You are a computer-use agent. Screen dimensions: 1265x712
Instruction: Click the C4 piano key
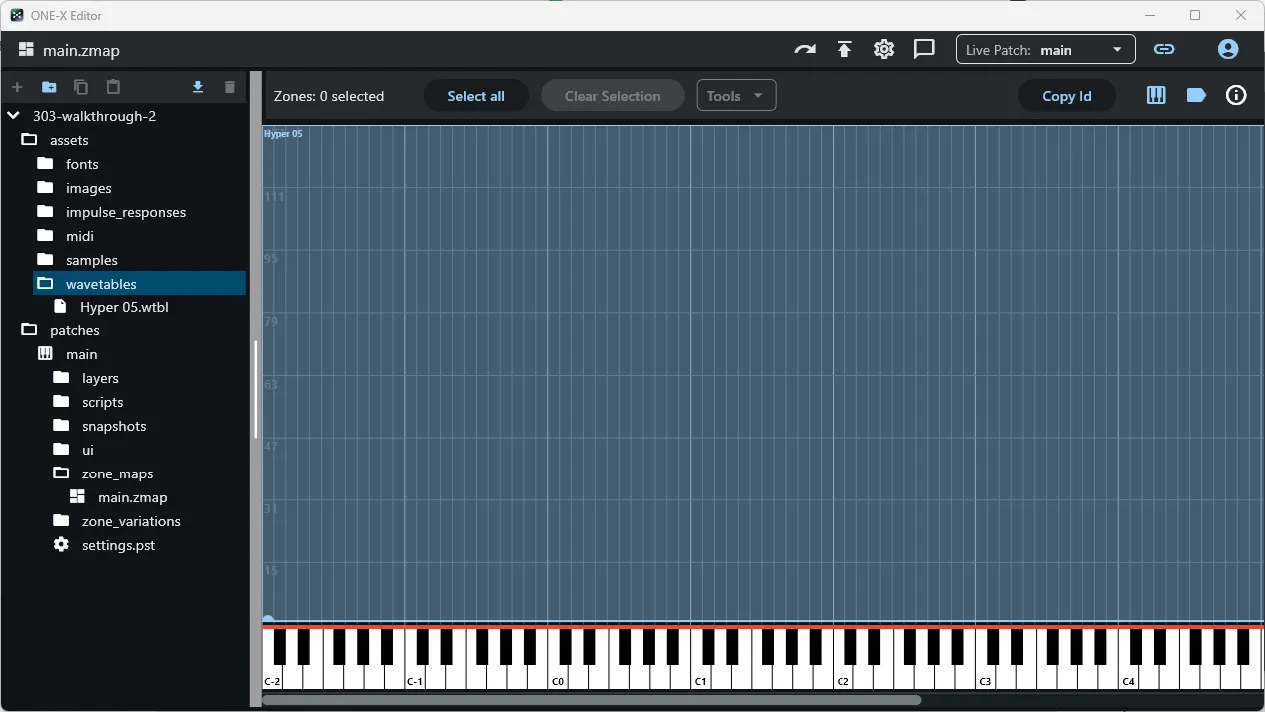tap(1128, 678)
